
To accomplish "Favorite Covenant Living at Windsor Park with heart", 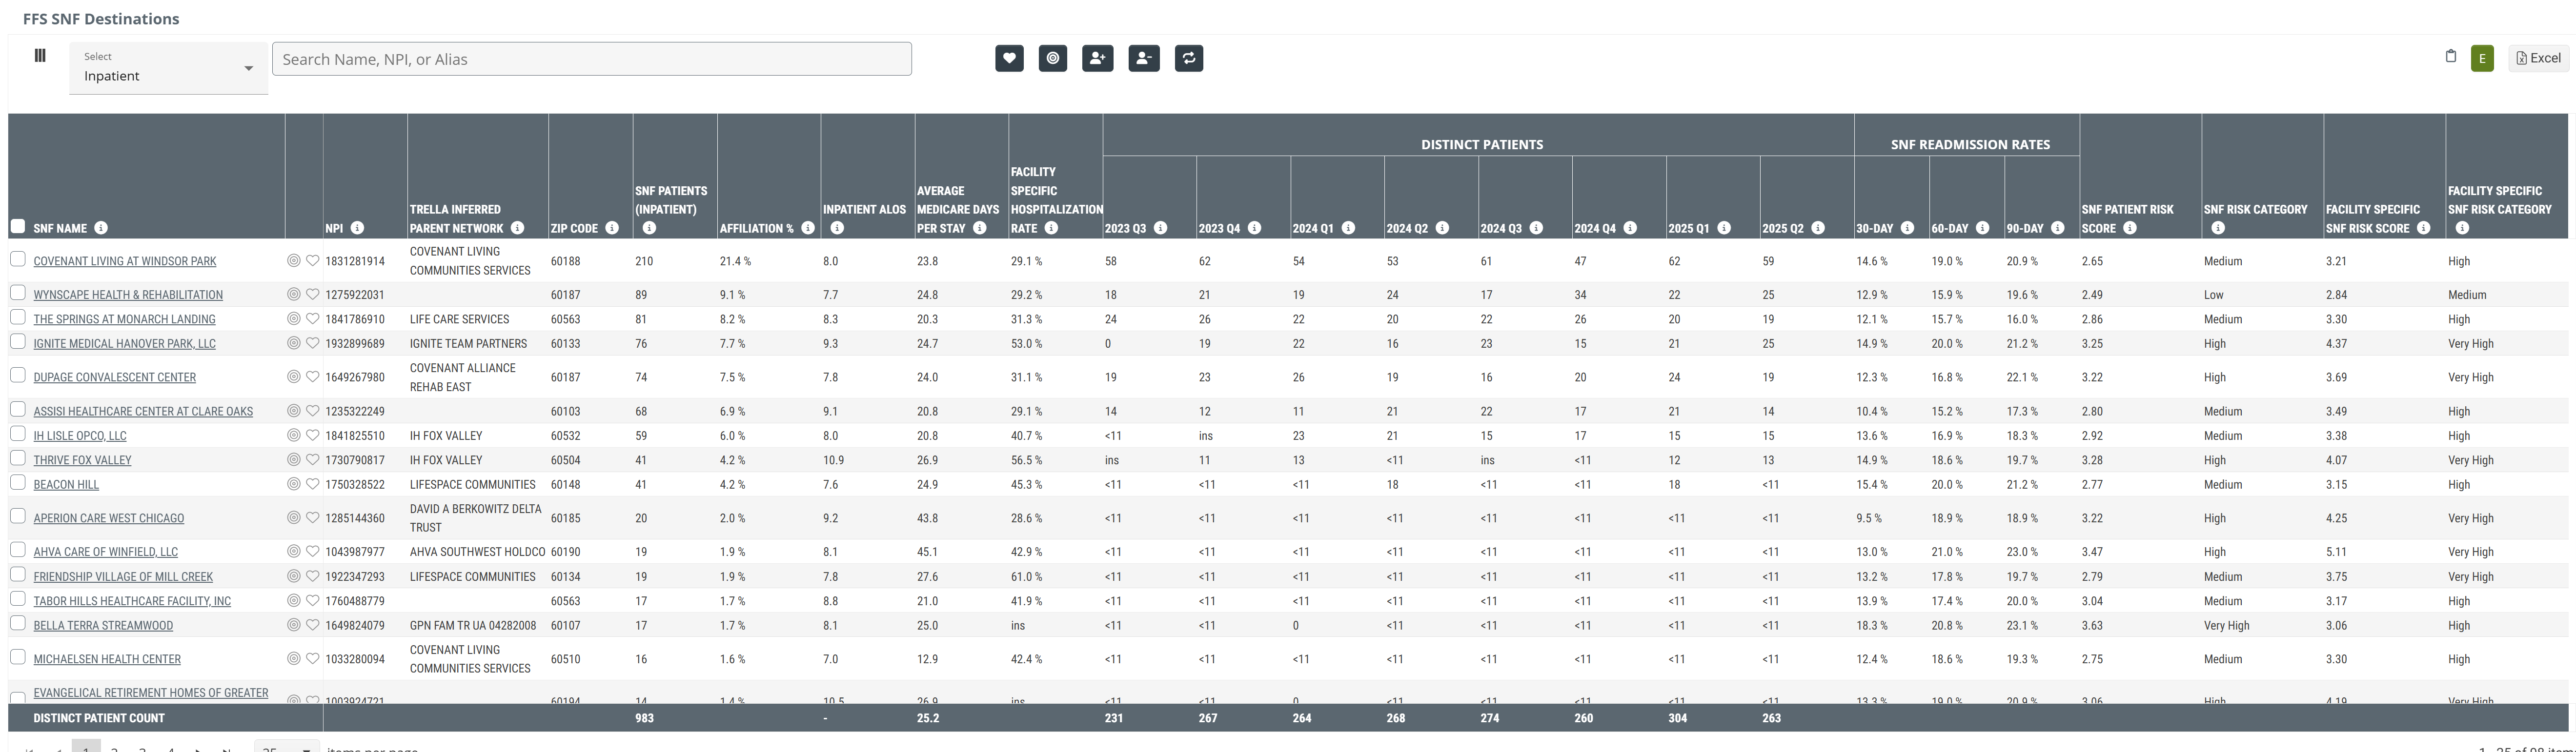I will (x=312, y=261).
